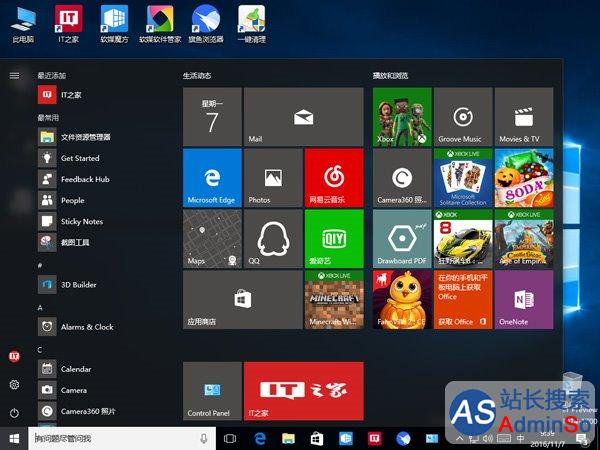600x450 pixels.
Task: Open File Explorer from the taskbar
Action: coord(289,439)
